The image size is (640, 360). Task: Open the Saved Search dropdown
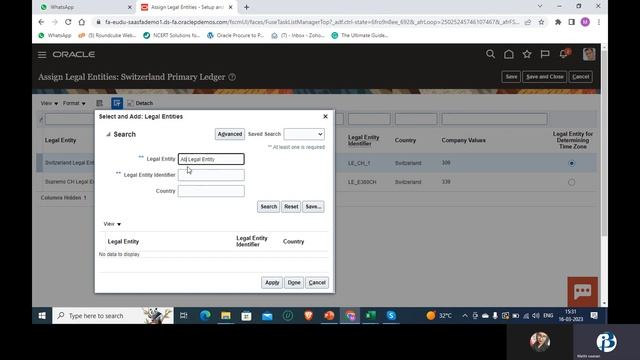click(x=304, y=134)
